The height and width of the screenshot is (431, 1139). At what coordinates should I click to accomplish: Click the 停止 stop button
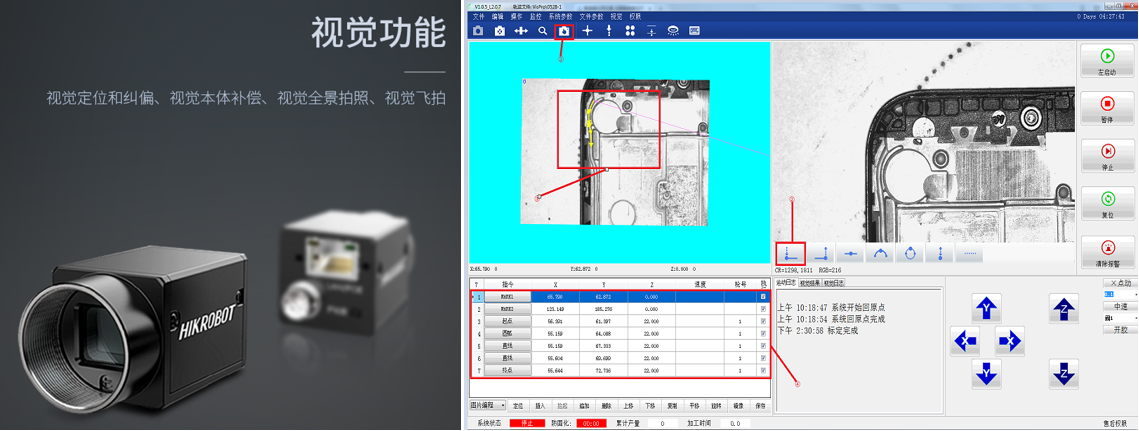(x=1107, y=156)
